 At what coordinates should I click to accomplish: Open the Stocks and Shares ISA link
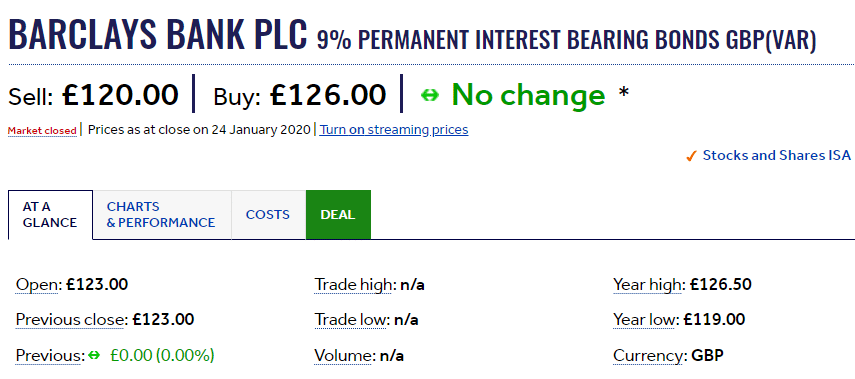click(776, 155)
